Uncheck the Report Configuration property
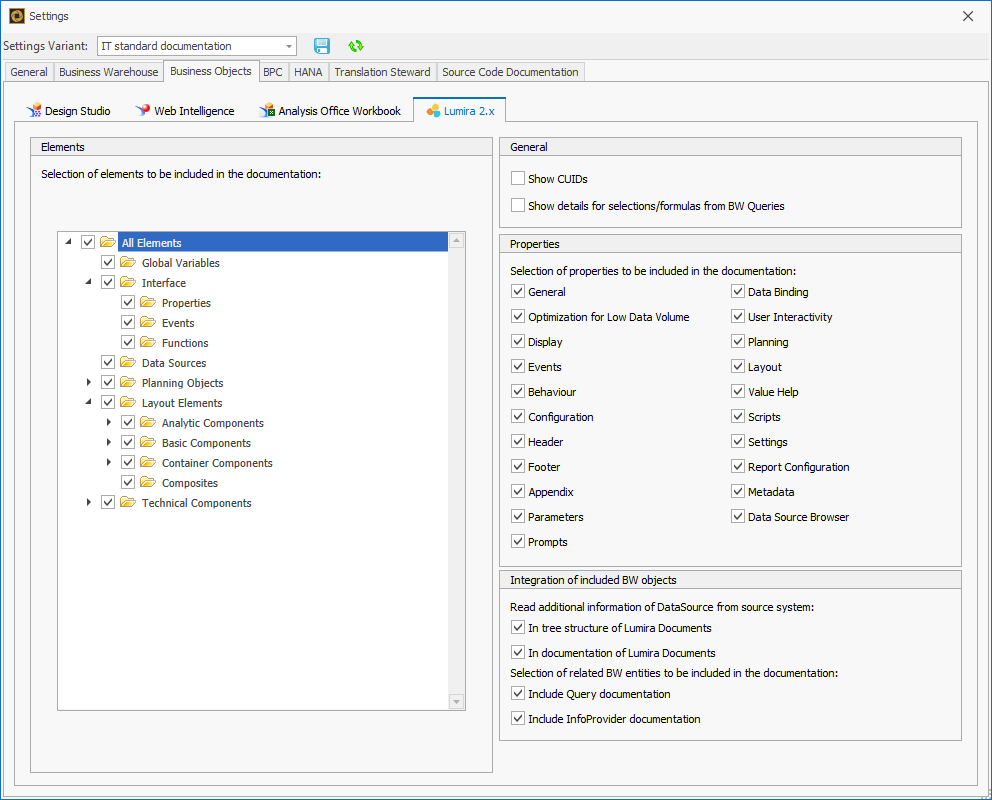Viewport: 992px width, 800px height. 737,466
